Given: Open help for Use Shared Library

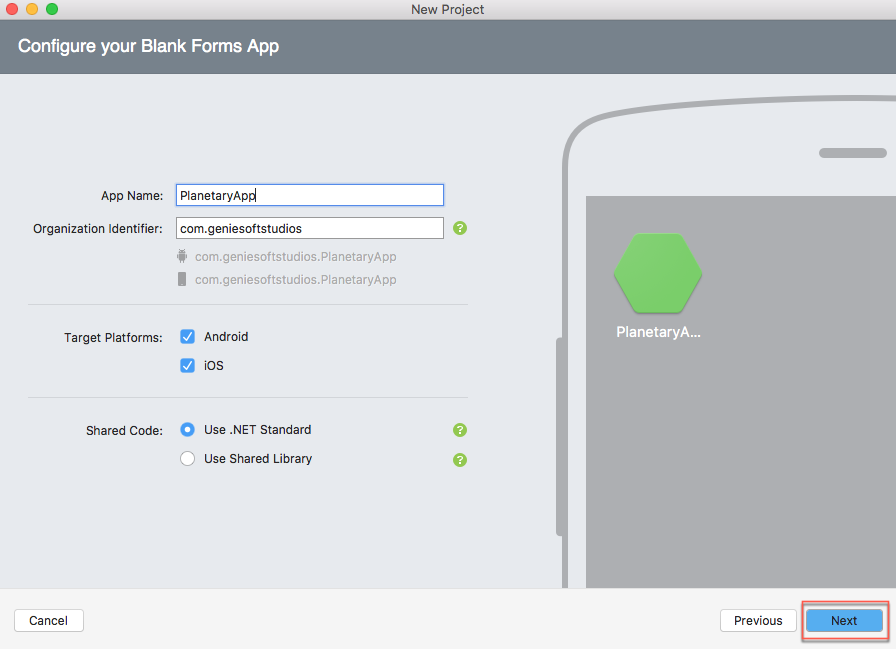Looking at the screenshot, I should (460, 460).
